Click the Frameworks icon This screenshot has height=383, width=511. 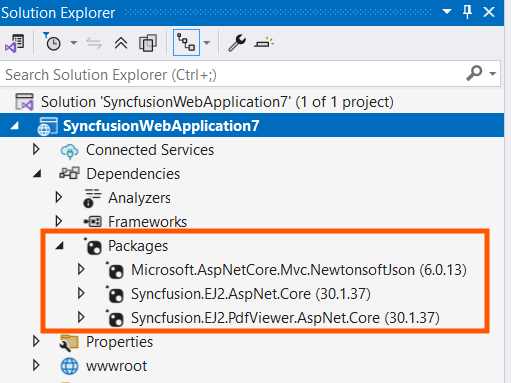[x=92, y=222]
